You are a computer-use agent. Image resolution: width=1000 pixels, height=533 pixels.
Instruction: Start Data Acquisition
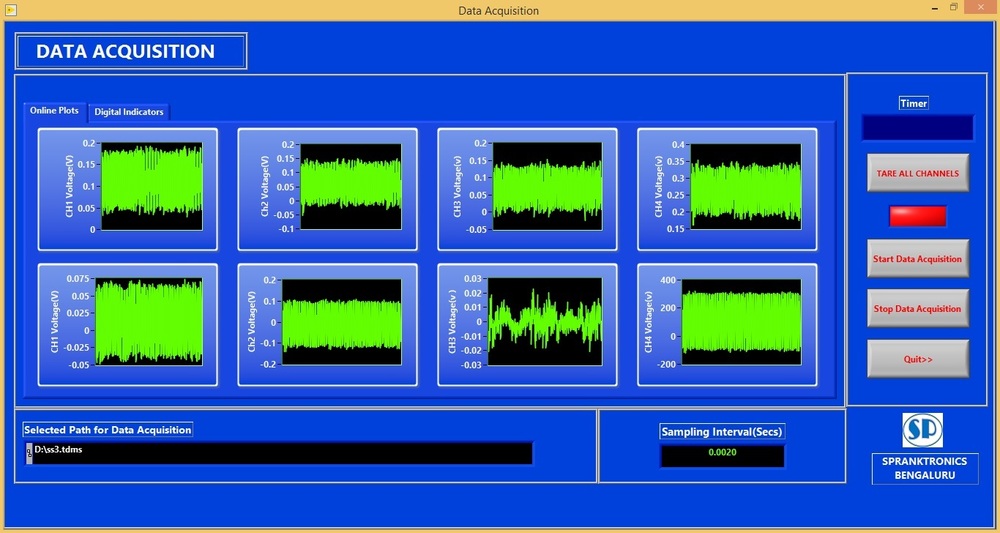[x=917, y=259]
